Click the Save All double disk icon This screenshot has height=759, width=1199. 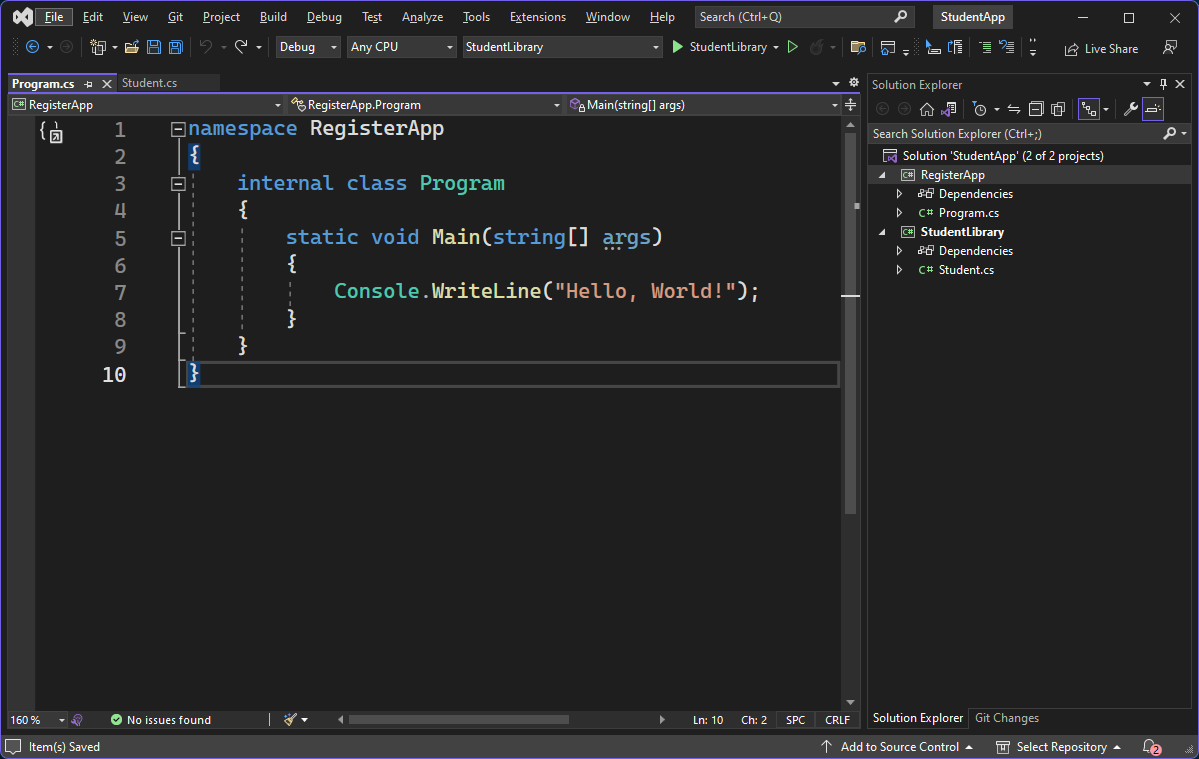[x=176, y=47]
